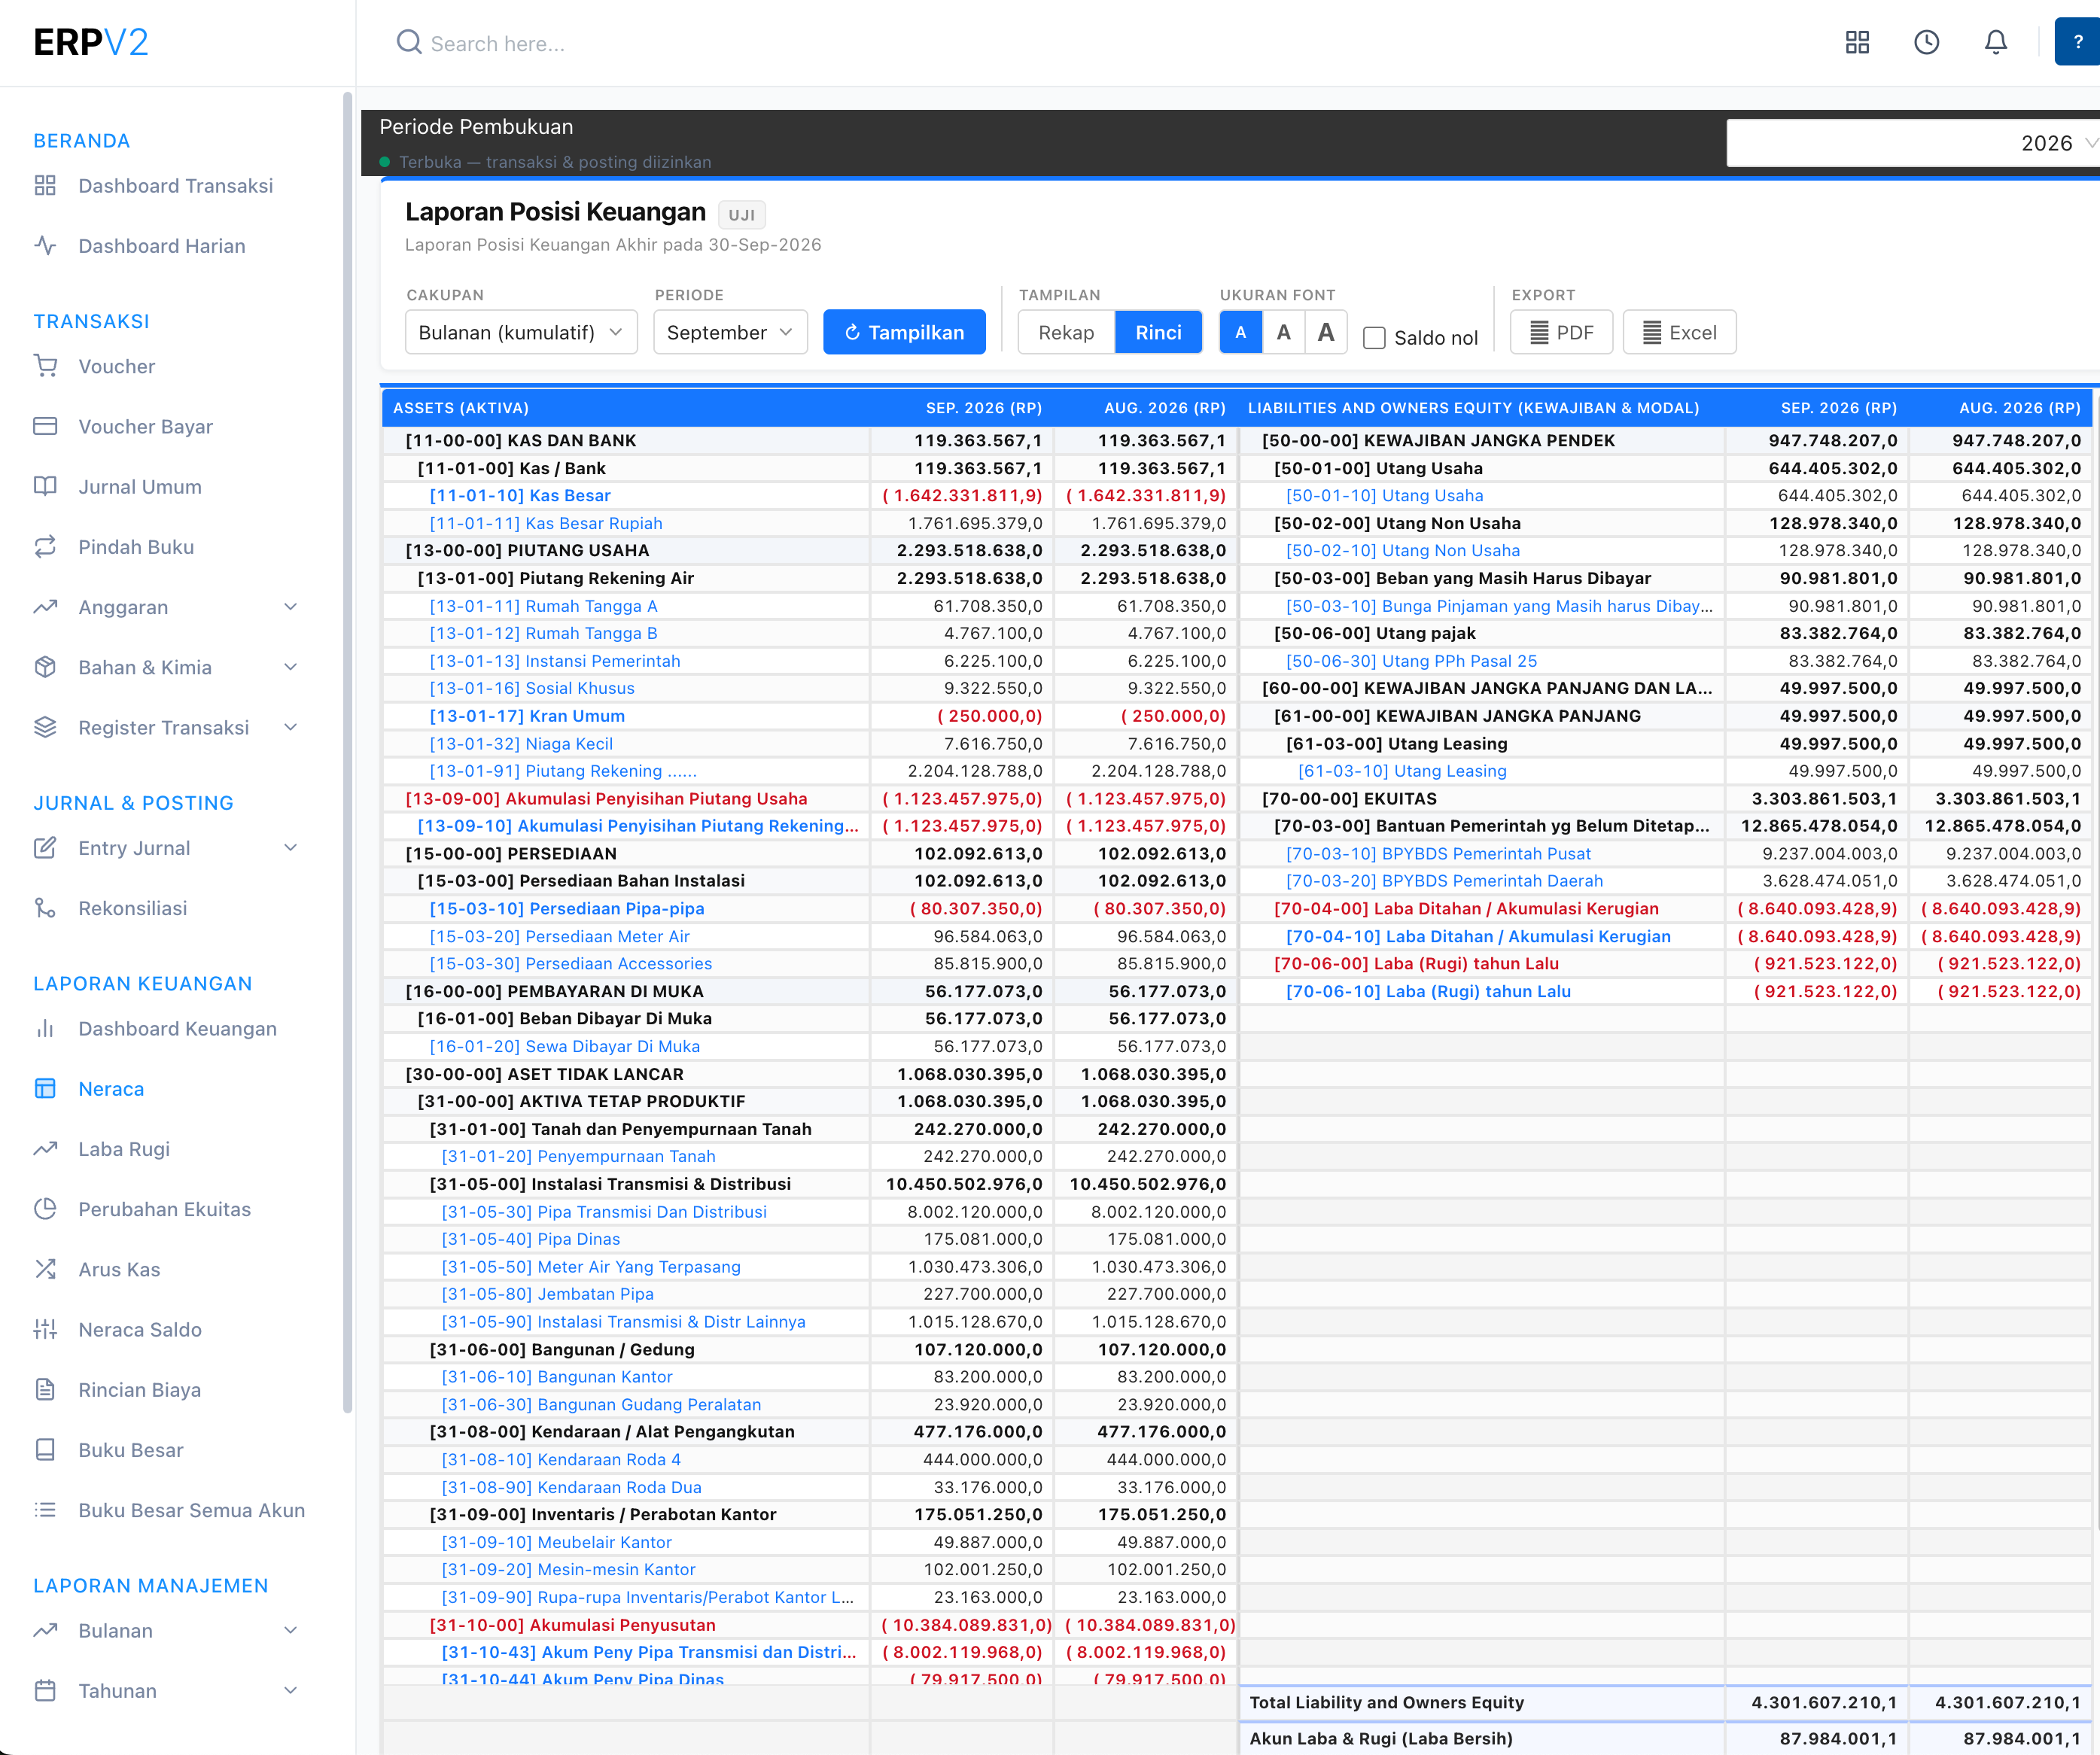Click the ERPV2 logo
Viewport: 2100px width, 1755px height.
91,42
